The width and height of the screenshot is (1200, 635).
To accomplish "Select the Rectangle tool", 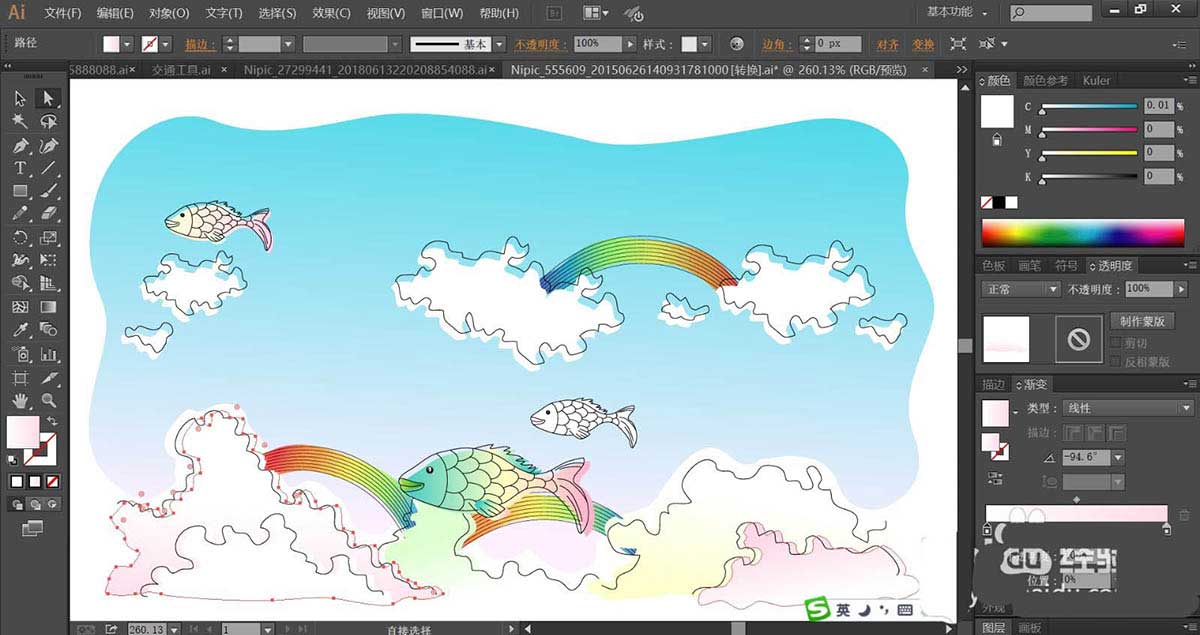I will (20, 191).
